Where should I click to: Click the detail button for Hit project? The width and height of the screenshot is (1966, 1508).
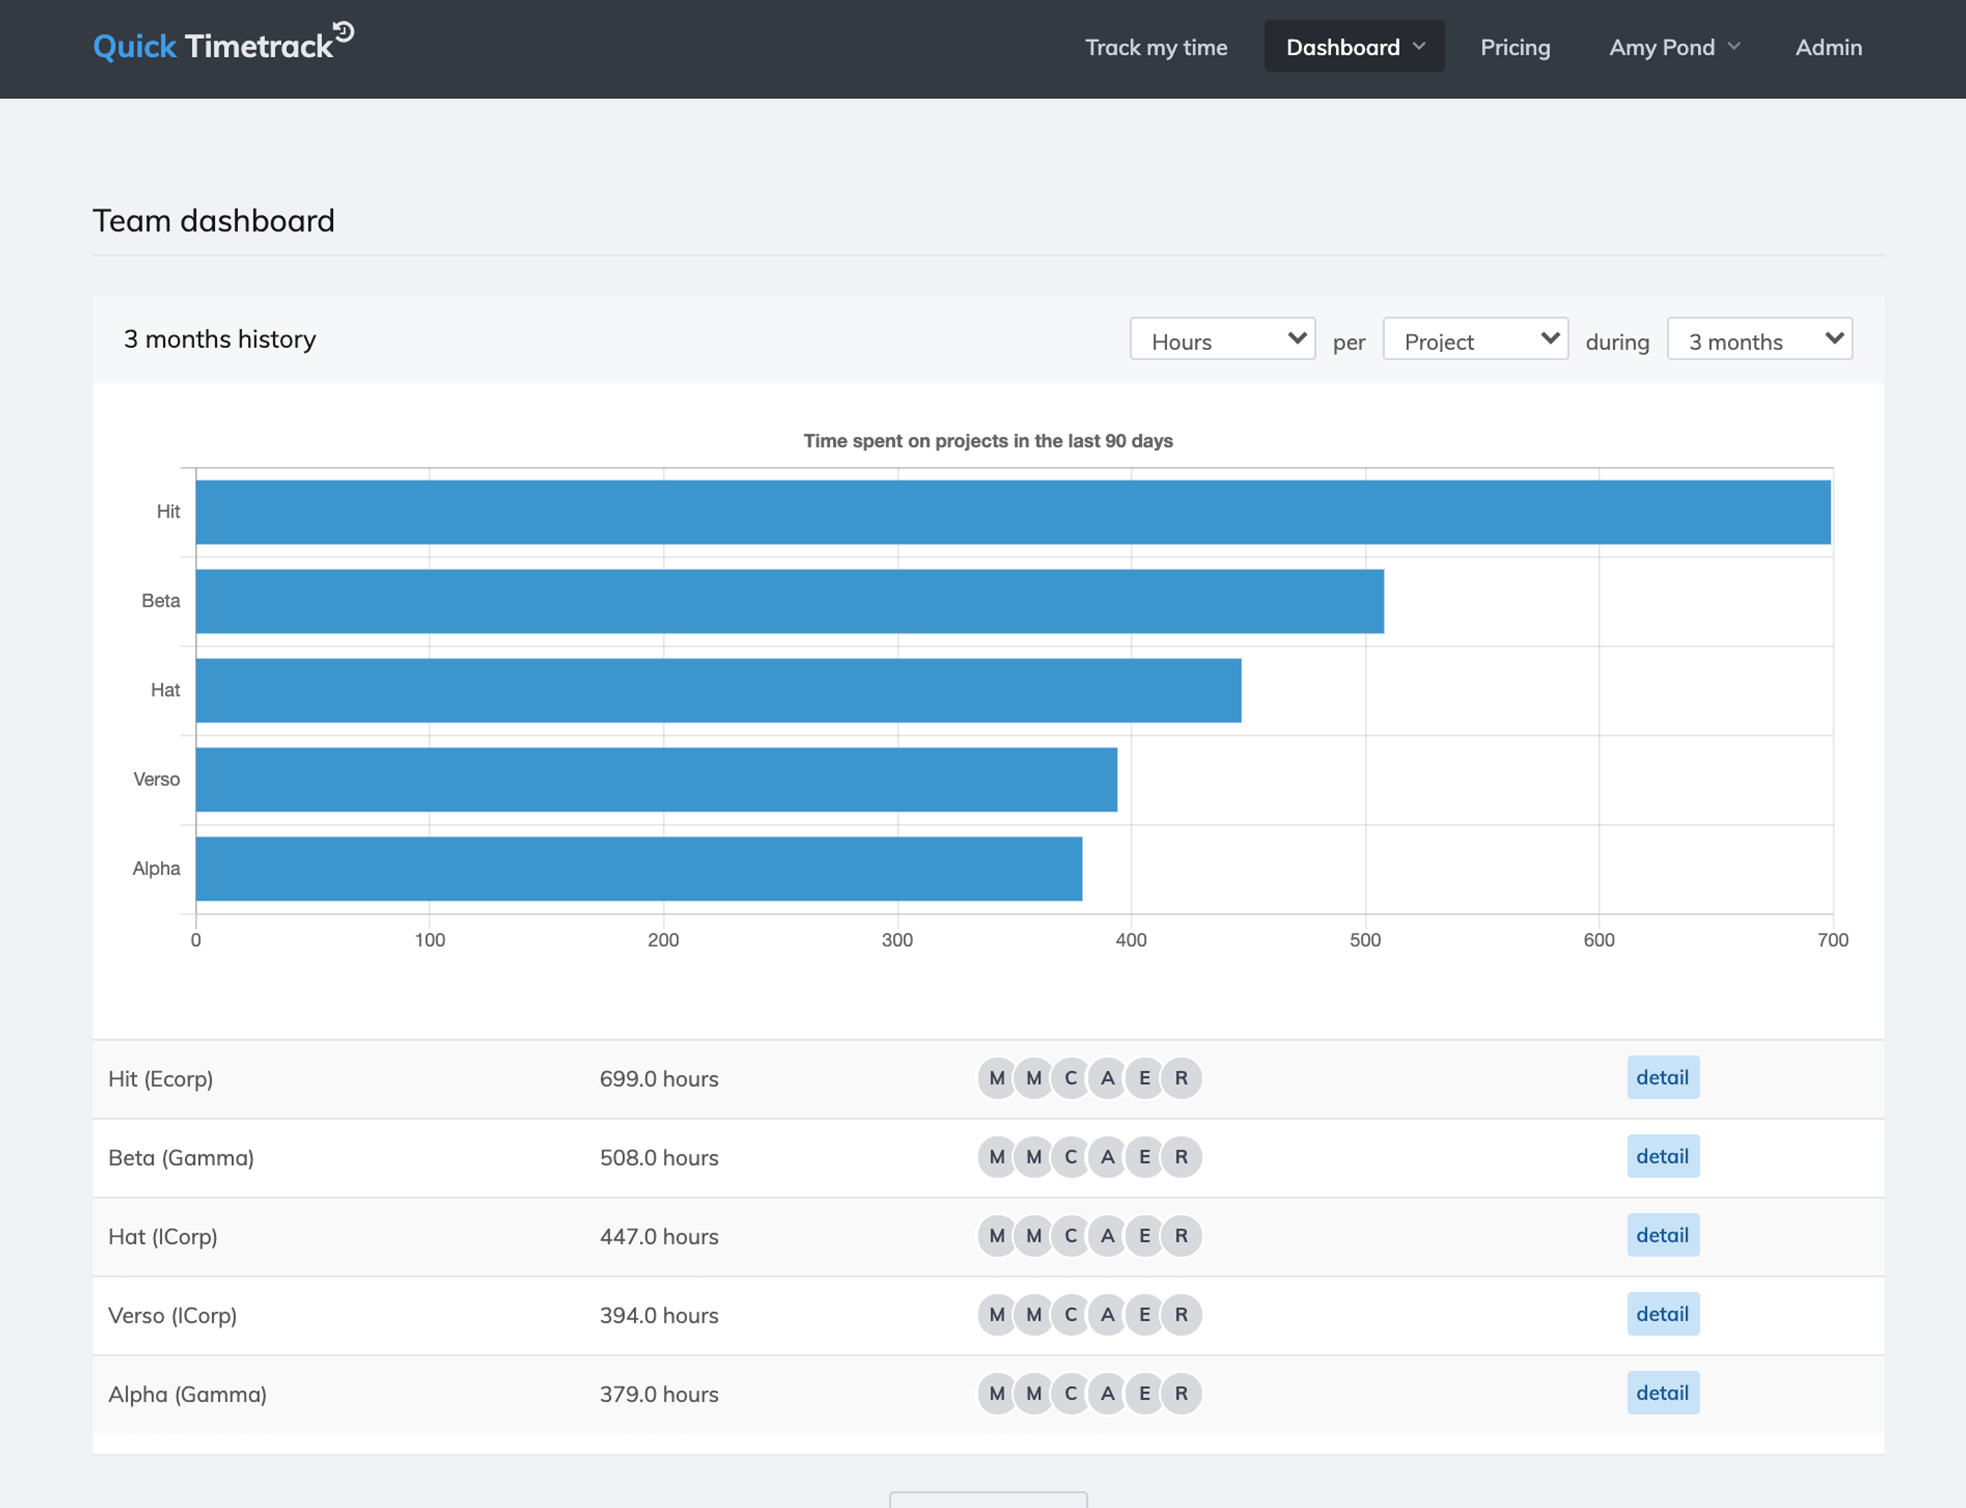(x=1662, y=1077)
